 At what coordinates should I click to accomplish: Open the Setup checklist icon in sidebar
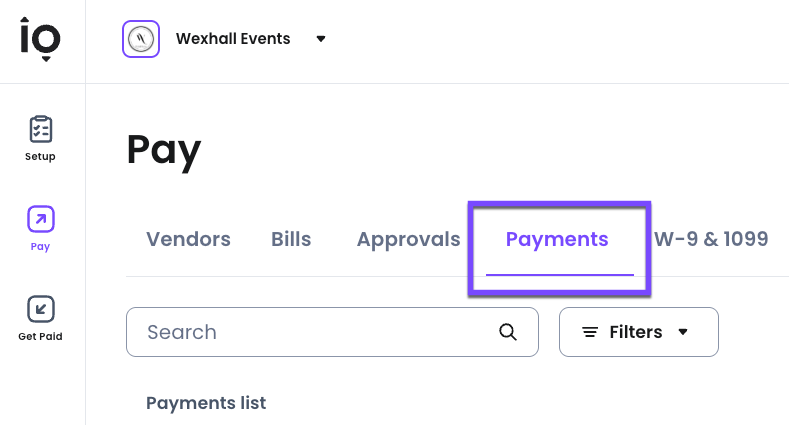[41, 129]
